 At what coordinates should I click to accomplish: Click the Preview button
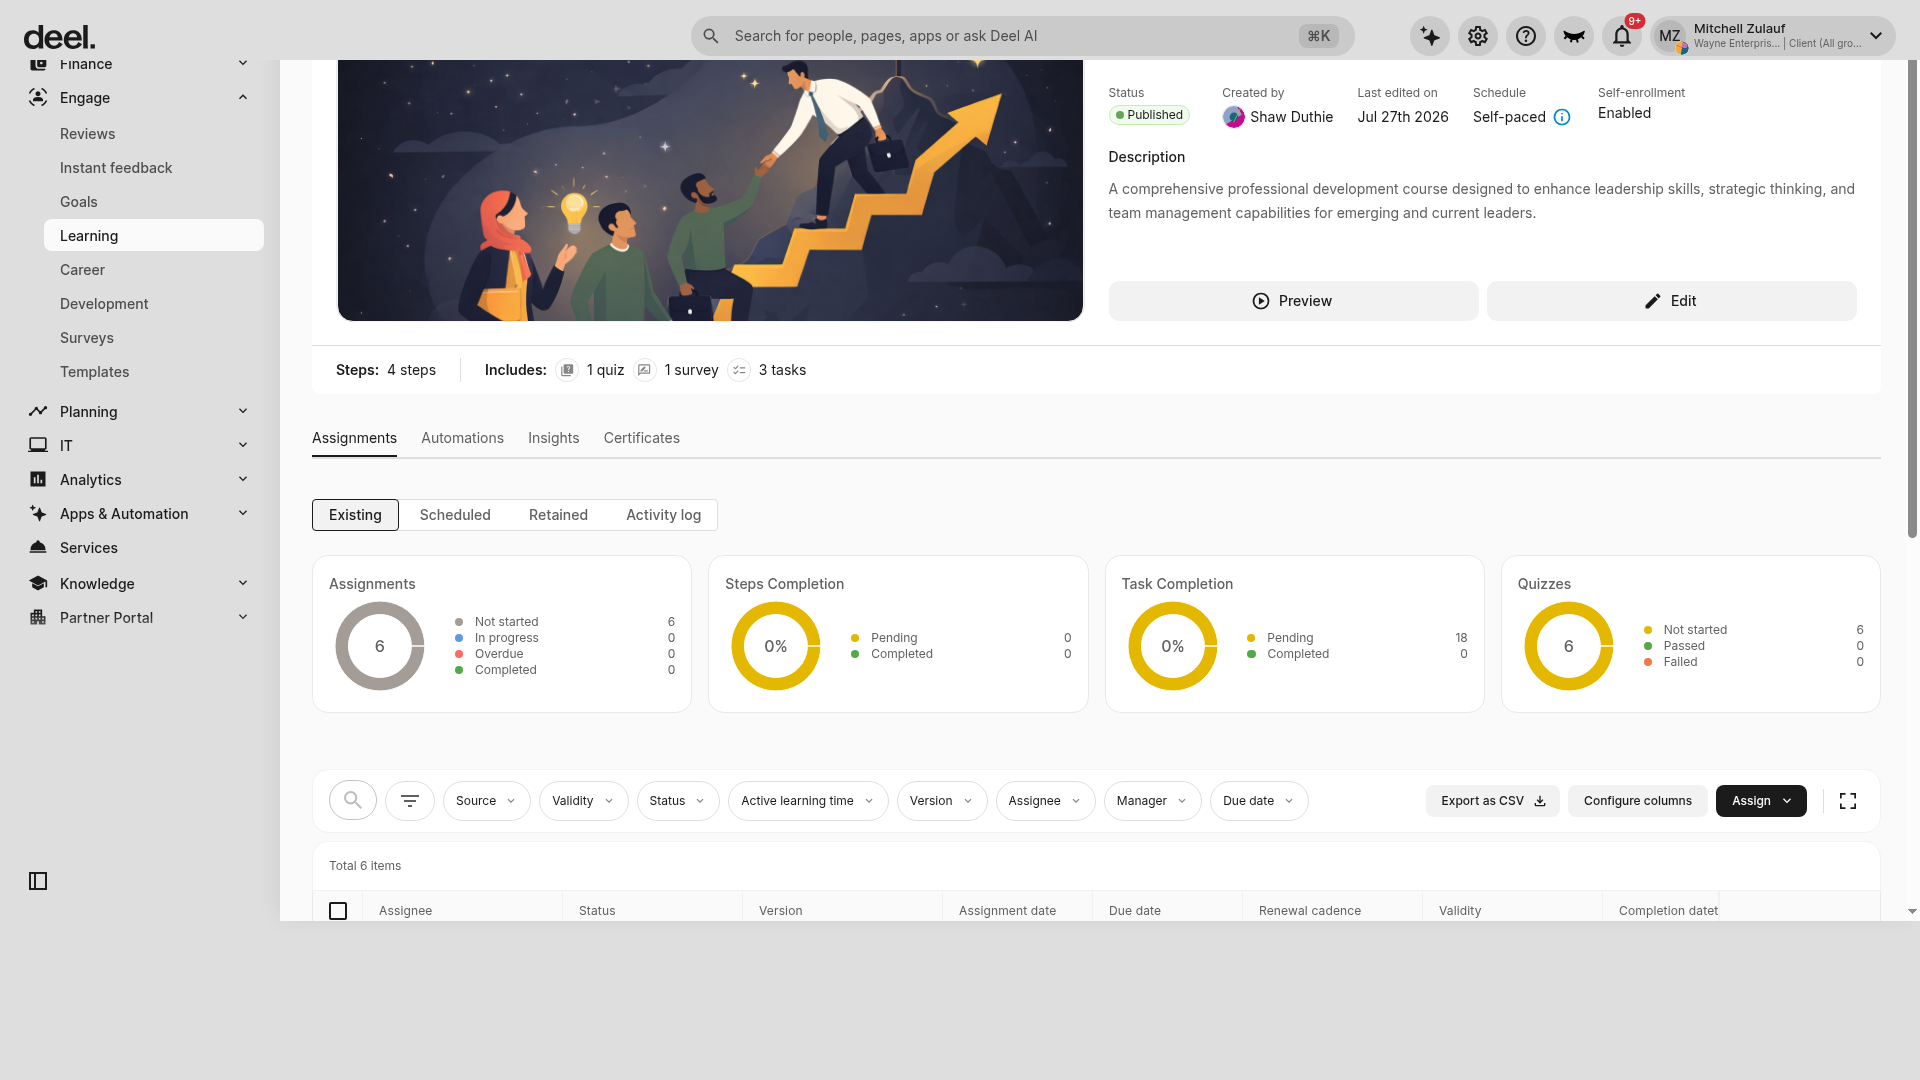1293,301
